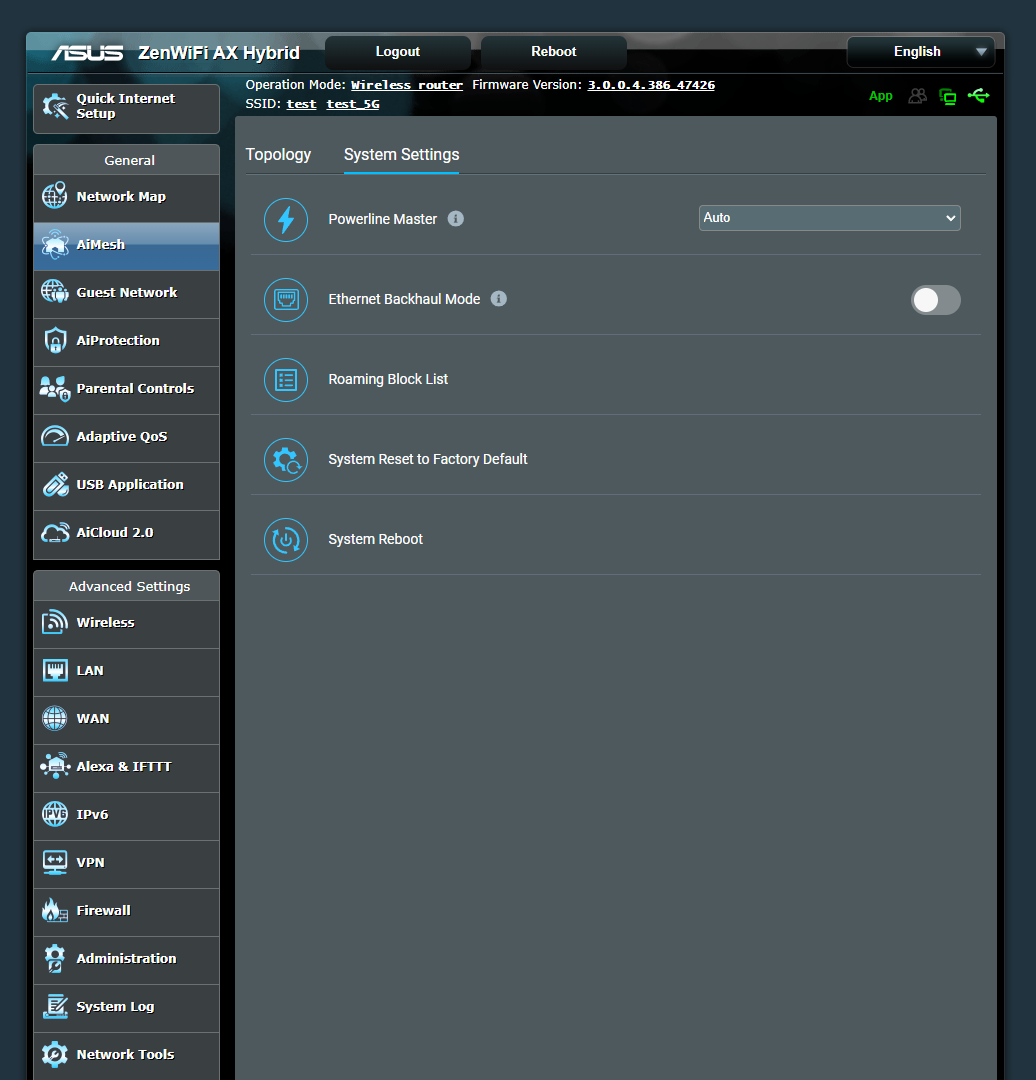1036x1080 pixels.
Task: Click the firmware version link
Action: click(651, 85)
